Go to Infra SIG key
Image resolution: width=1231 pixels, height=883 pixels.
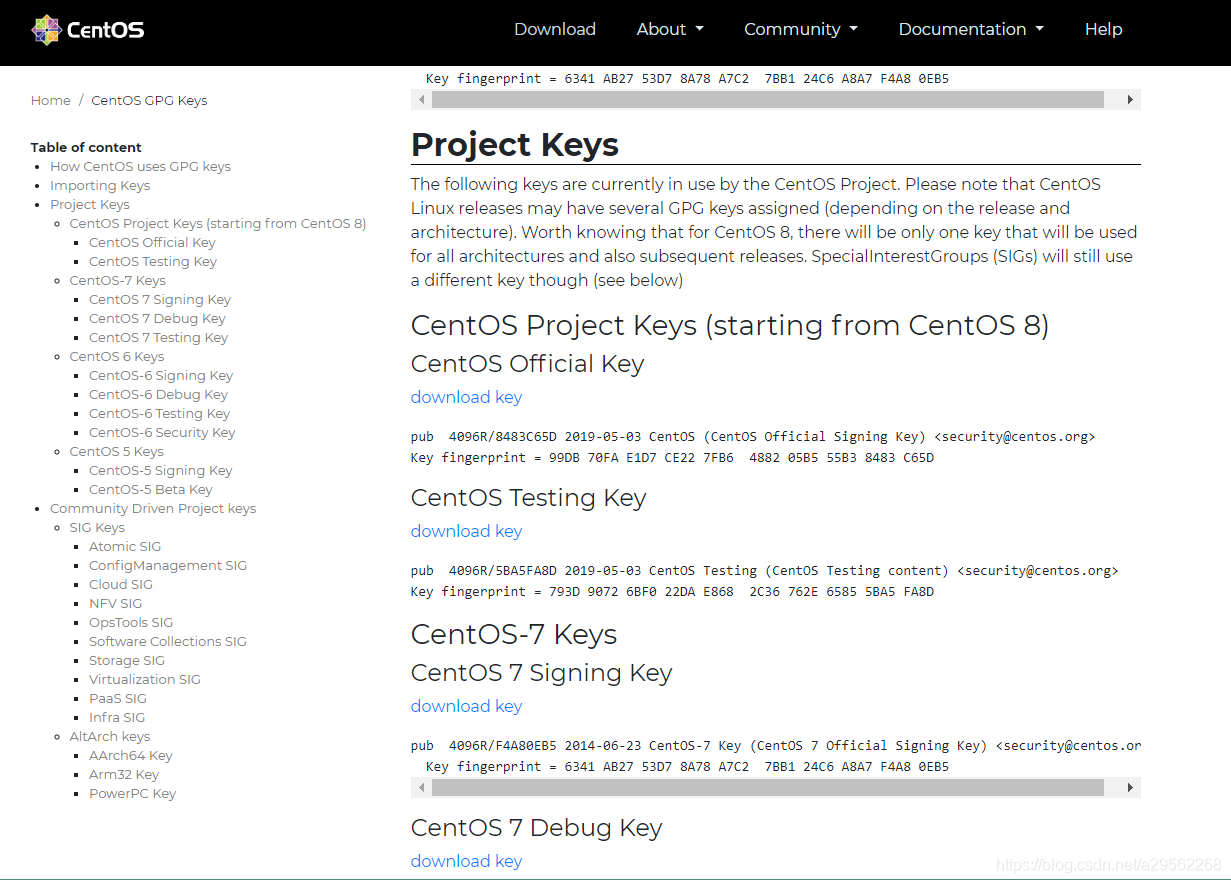click(x=117, y=718)
